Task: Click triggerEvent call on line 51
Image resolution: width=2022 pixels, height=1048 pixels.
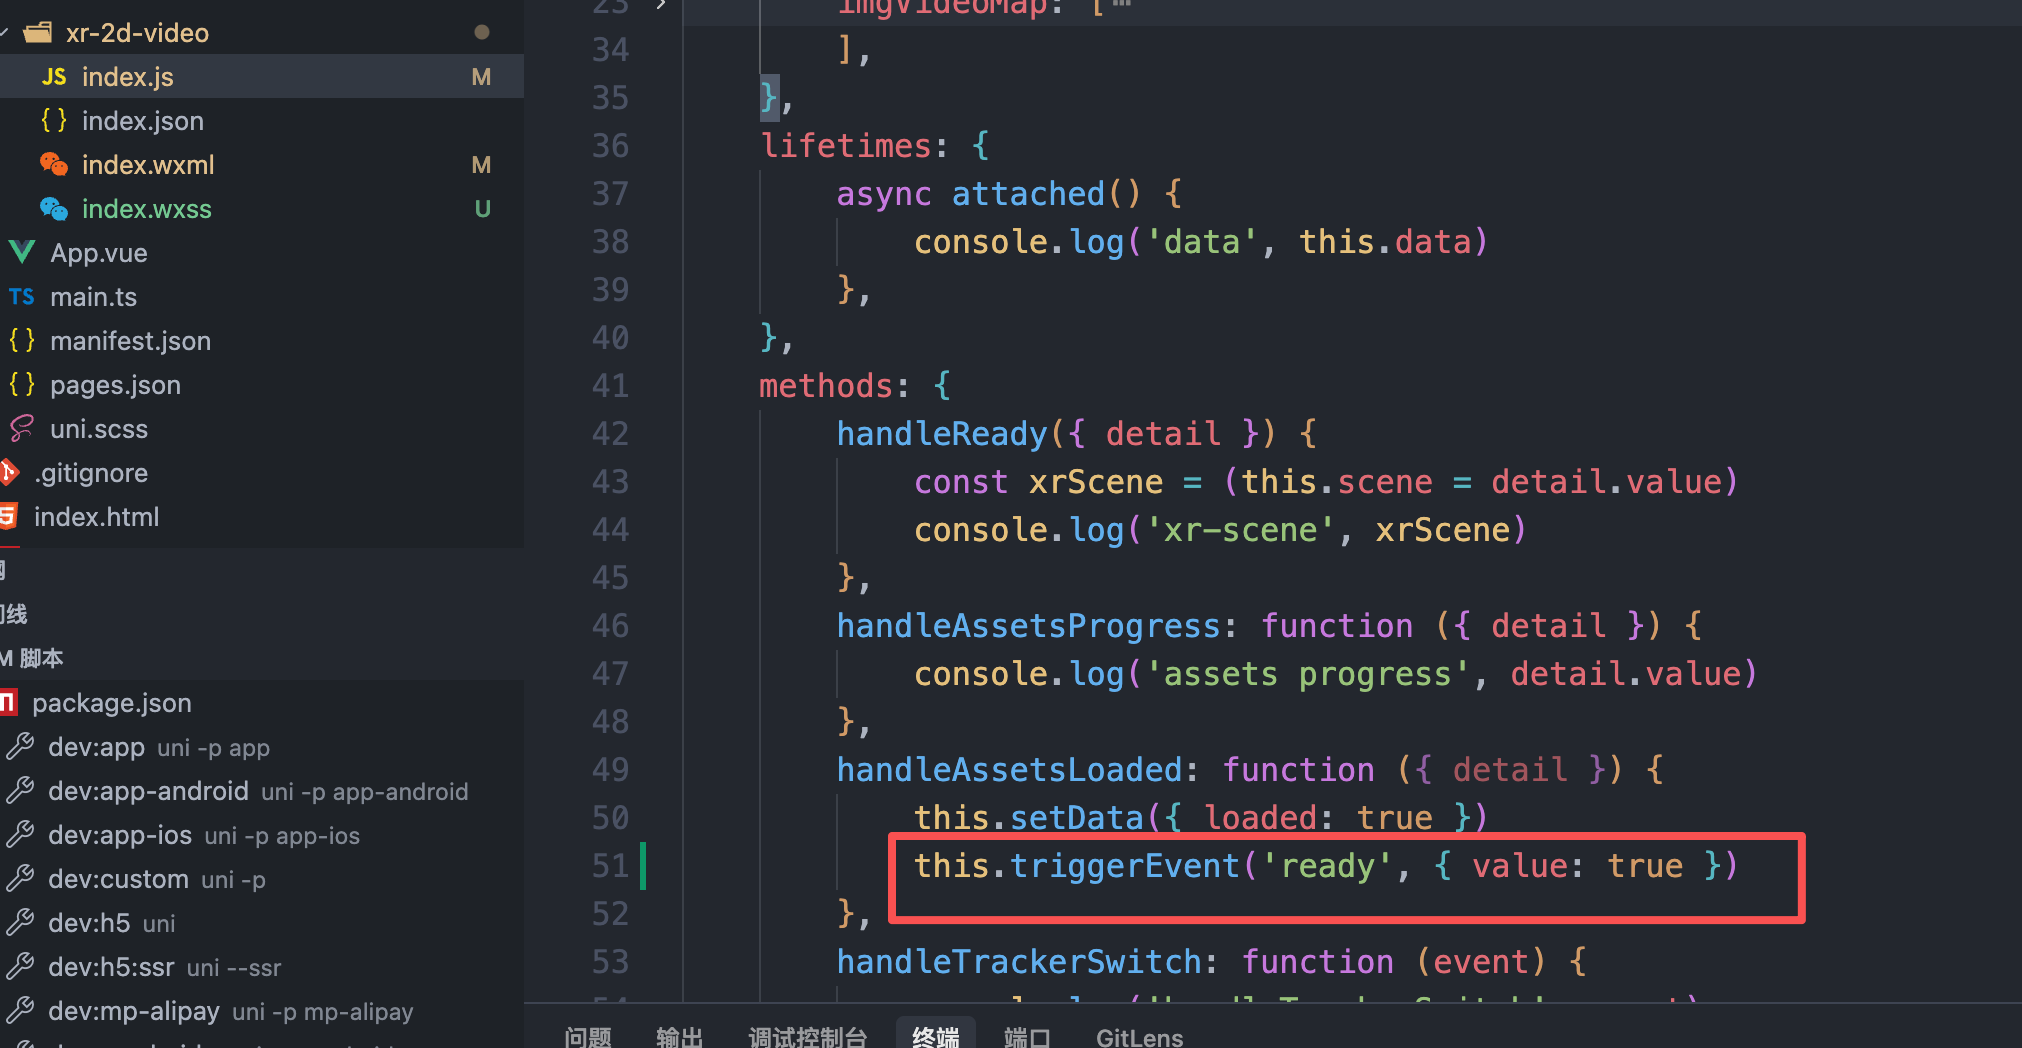Action: click(1125, 866)
